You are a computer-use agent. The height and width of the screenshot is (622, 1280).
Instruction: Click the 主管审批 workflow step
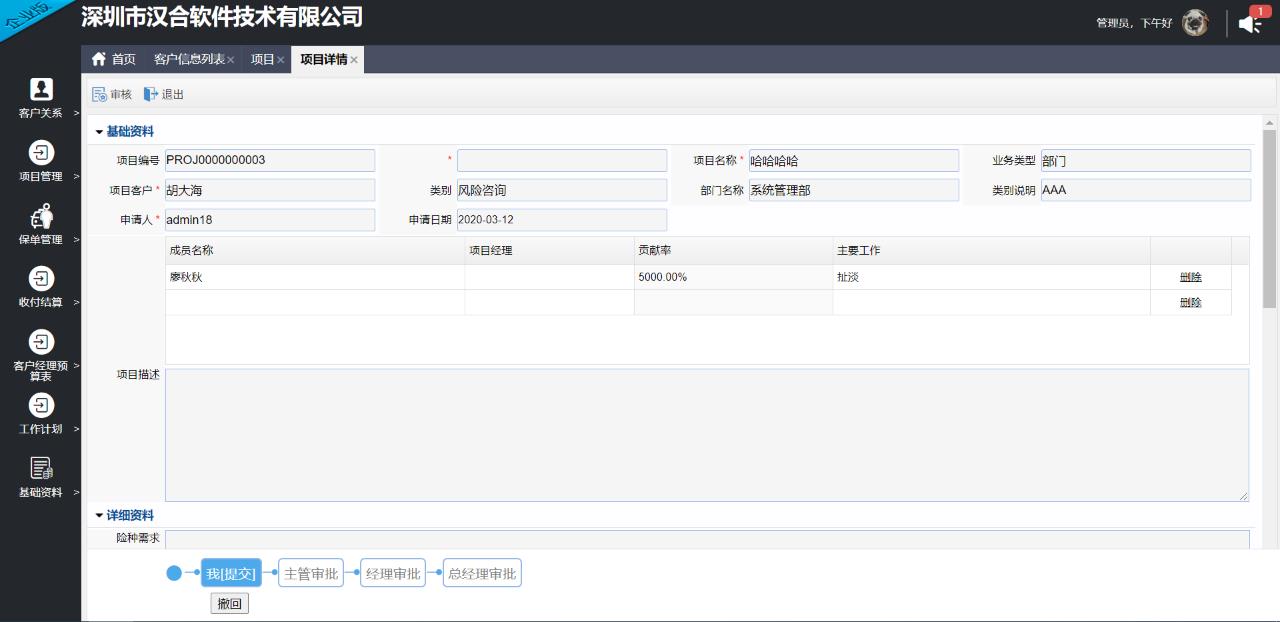pos(310,573)
